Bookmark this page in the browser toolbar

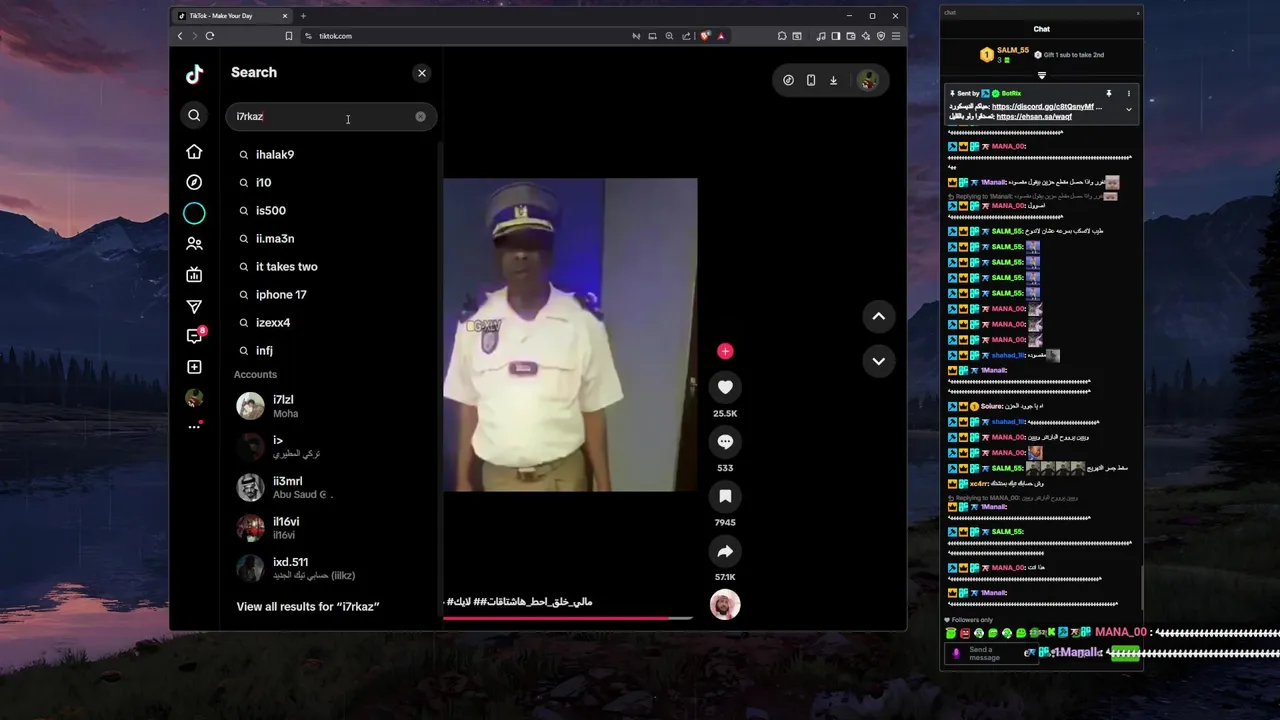click(289, 36)
